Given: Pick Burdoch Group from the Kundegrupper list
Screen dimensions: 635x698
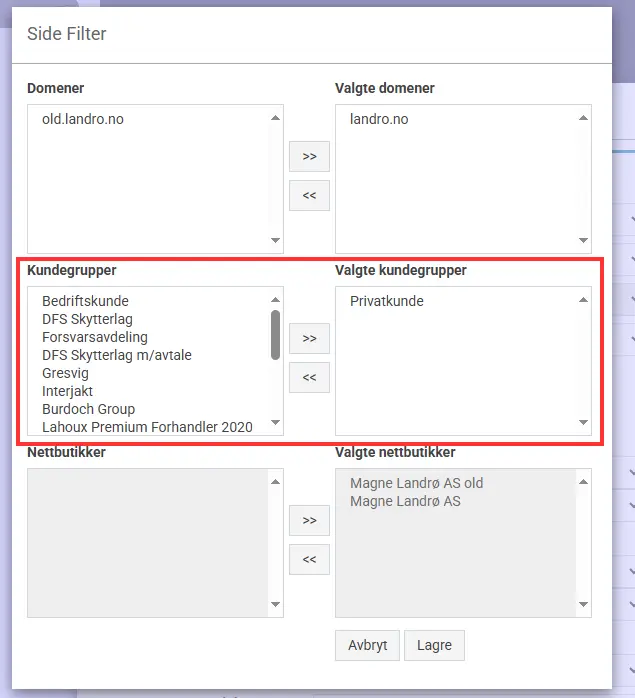Looking at the screenshot, I should coord(89,409).
